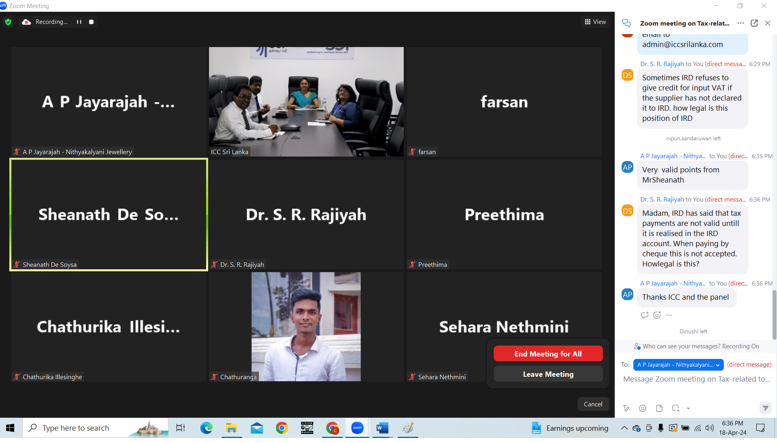The image size is (777, 443).
Task: Click 'Who can see your messages?' notice
Action: tap(696, 346)
